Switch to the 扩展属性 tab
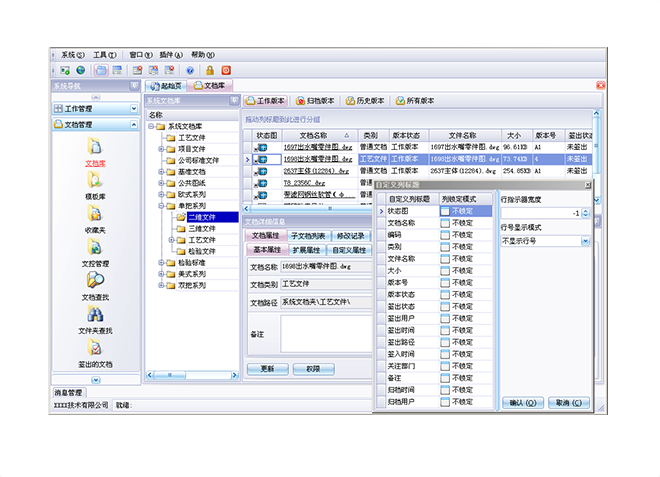 point(307,249)
